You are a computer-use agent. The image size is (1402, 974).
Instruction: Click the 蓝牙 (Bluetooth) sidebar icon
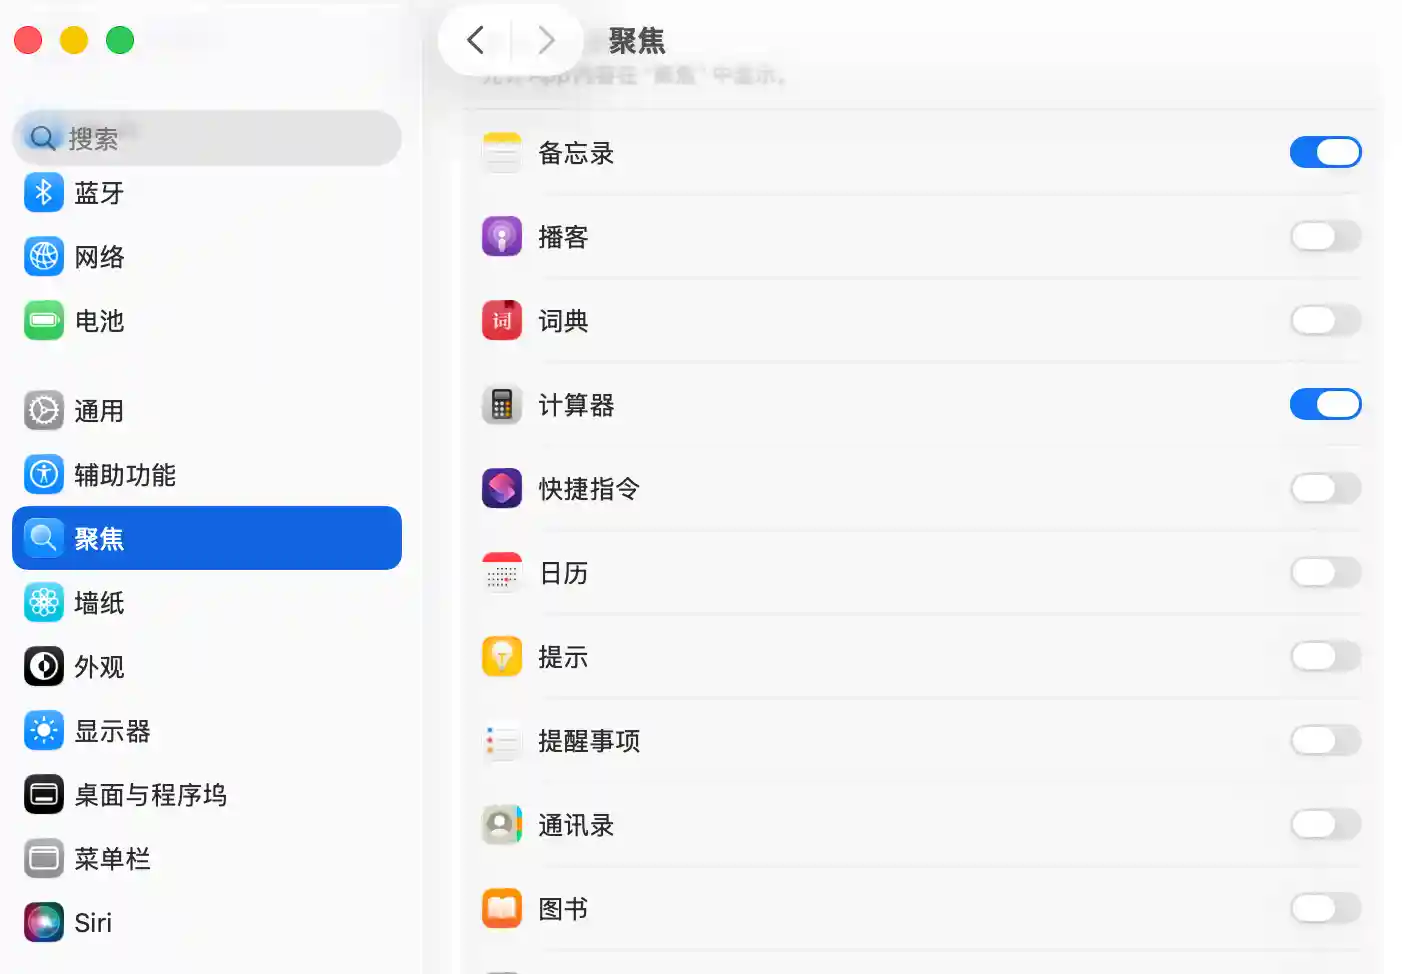tap(43, 192)
